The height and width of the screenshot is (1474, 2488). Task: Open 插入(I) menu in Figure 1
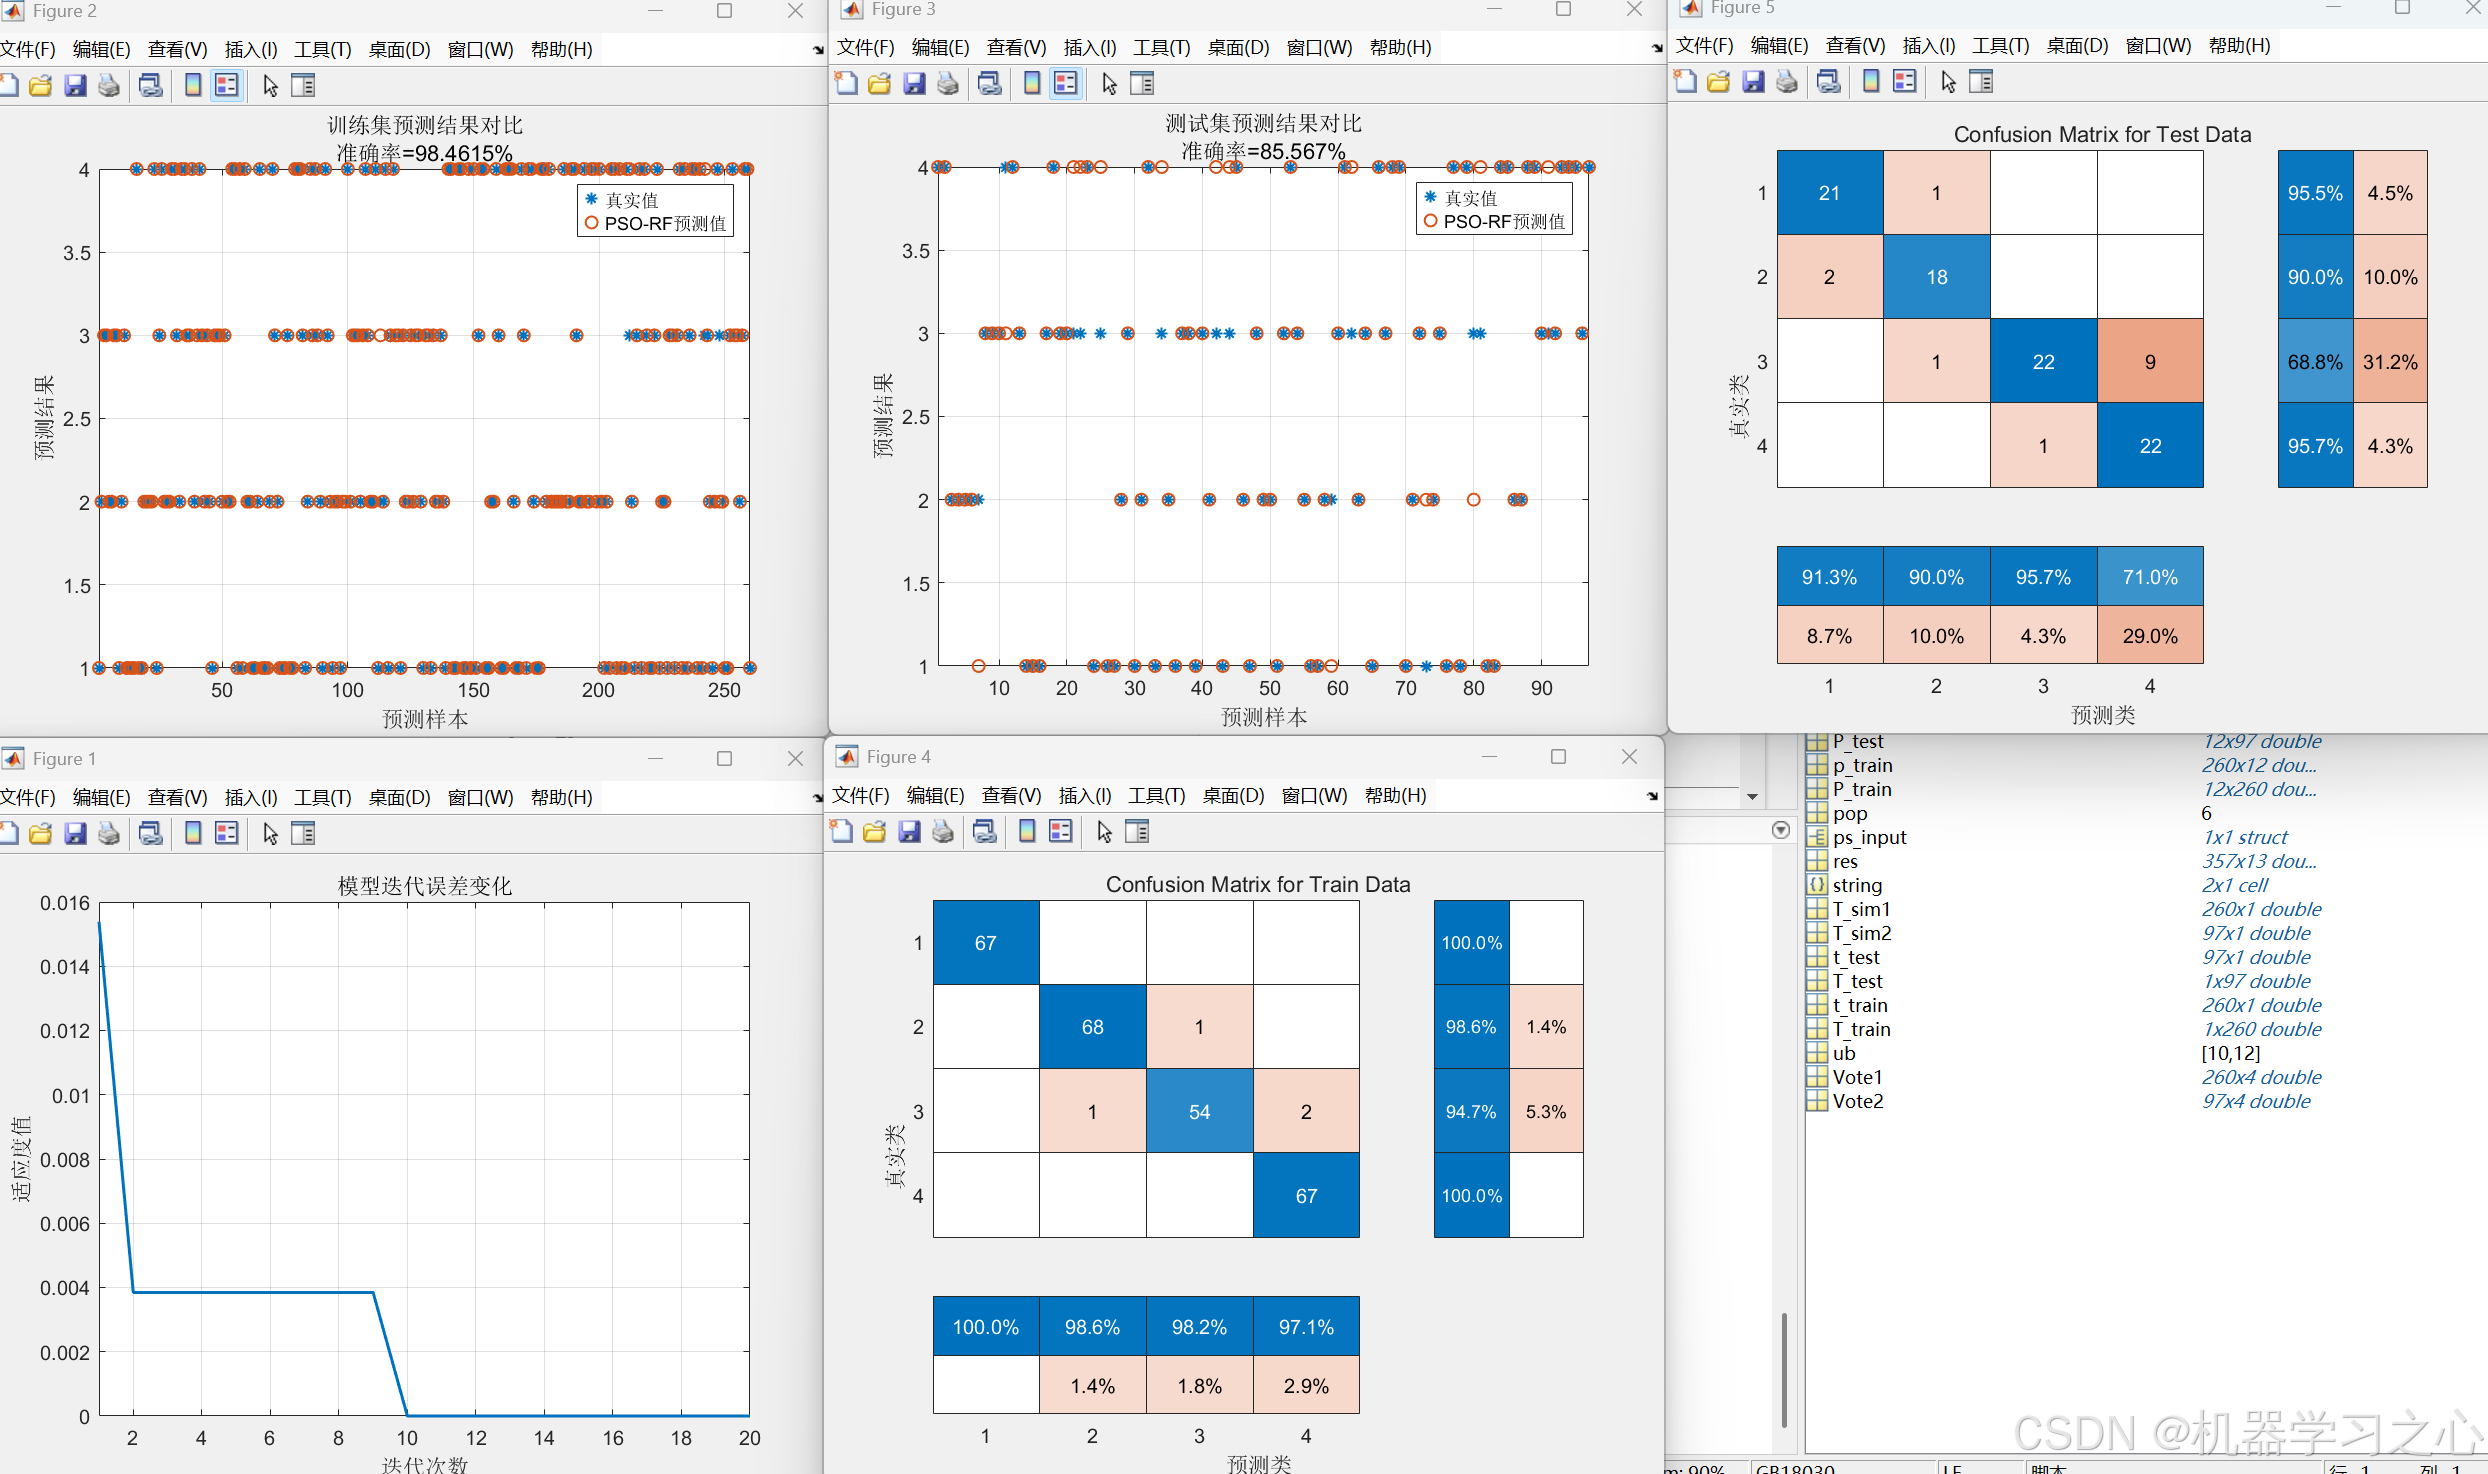[250, 798]
